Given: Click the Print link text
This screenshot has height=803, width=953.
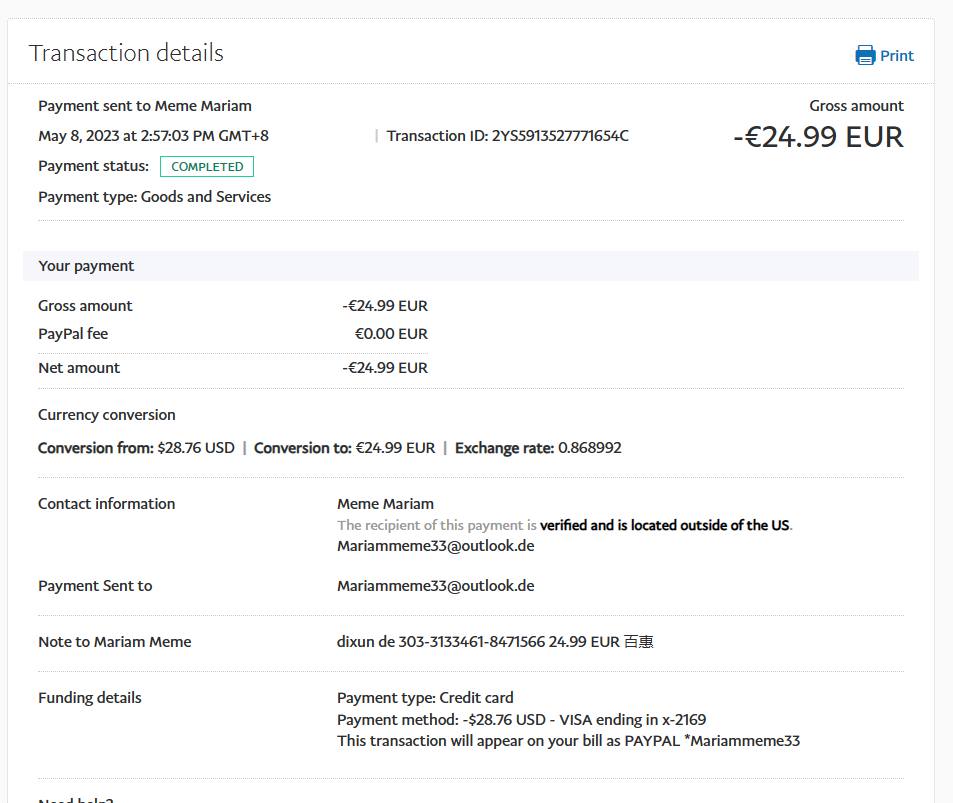Looking at the screenshot, I should pos(897,56).
